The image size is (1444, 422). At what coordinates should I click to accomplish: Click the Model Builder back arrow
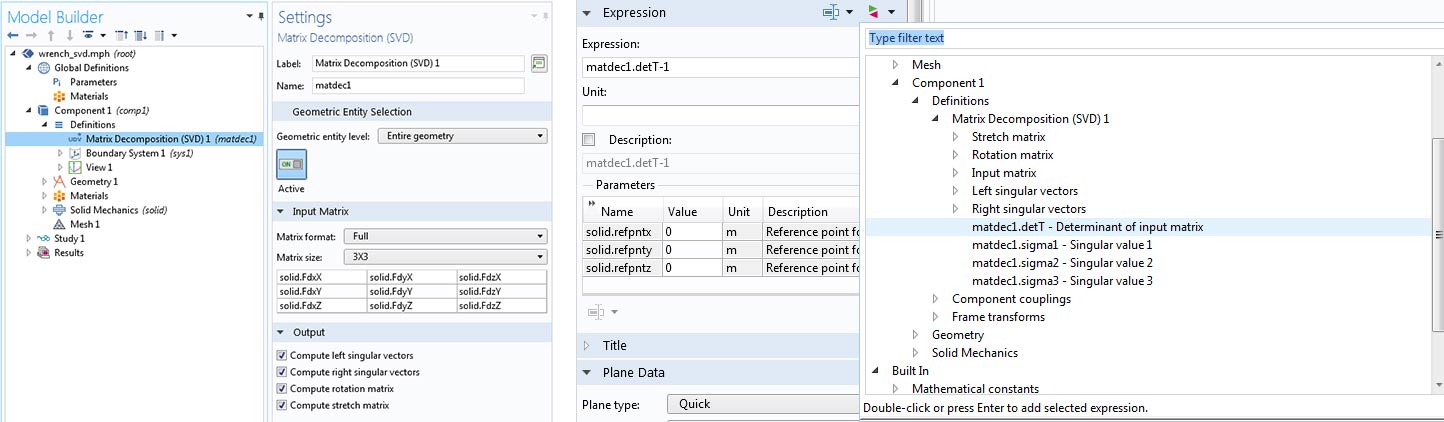13,35
